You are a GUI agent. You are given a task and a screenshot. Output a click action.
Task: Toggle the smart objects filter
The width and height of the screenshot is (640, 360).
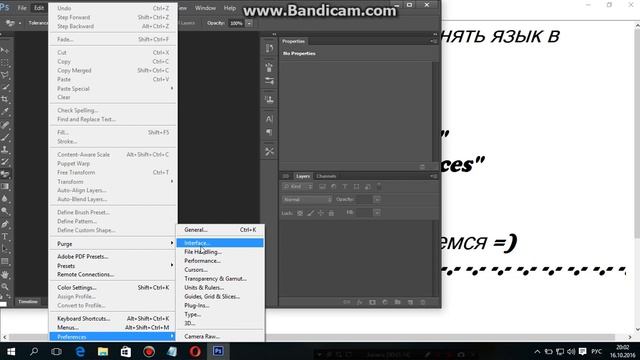pyautogui.click(x=367, y=187)
